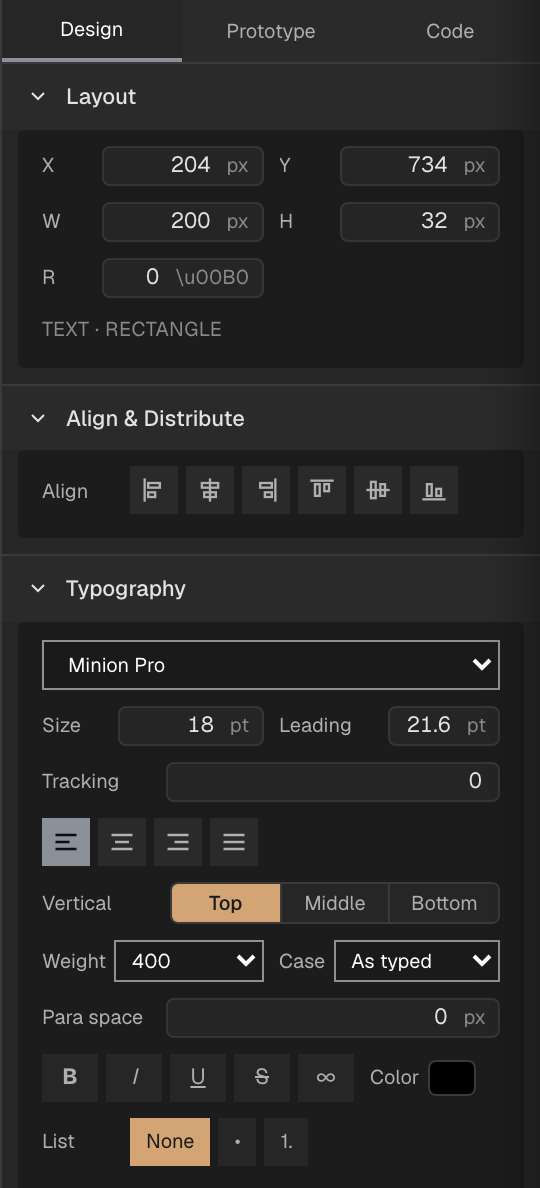
Task: Click the Align & Distribute title
Action: coord(155,419)
